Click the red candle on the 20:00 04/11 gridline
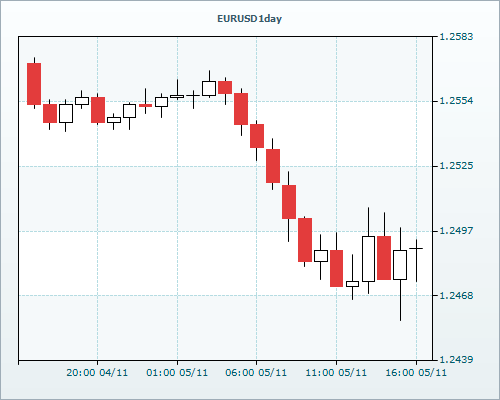This screenshot has height=400, width=500. pyautogui.click(x=98, y=110)
